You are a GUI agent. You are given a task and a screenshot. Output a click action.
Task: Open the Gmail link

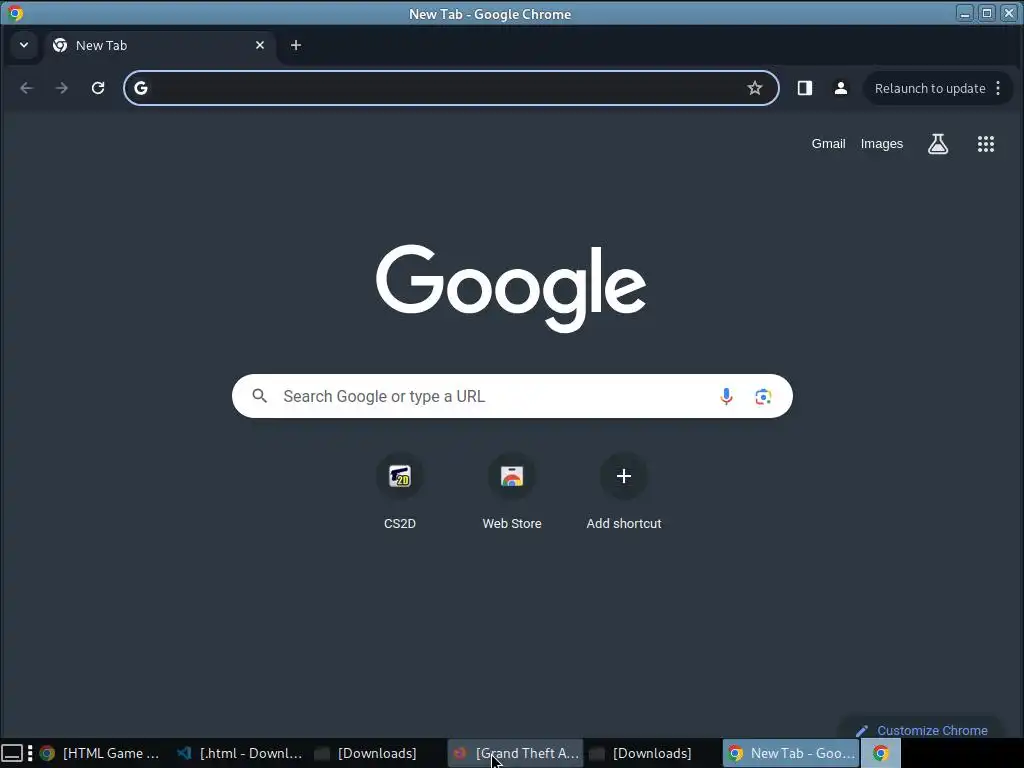[x=828, y=144]
